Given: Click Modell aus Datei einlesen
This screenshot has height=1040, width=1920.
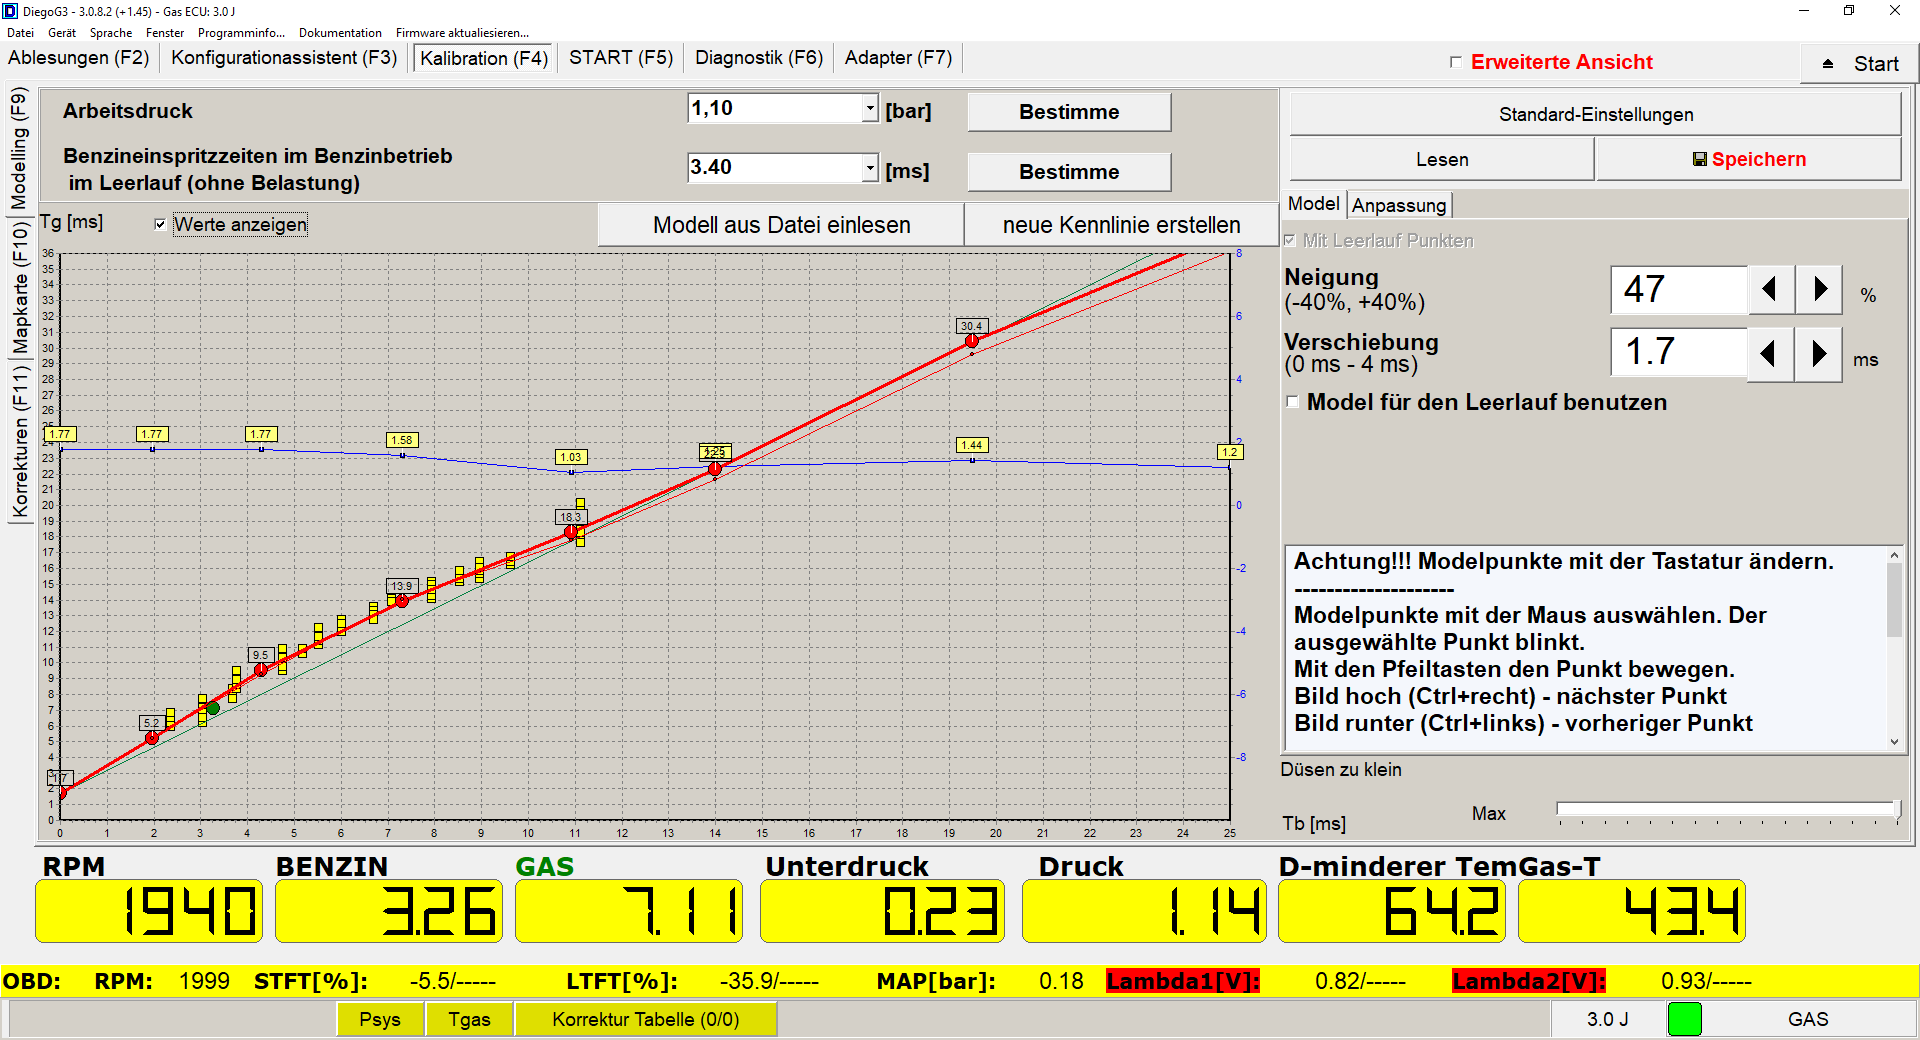Looking at the screenshot, I should click(x=781, y=225).
